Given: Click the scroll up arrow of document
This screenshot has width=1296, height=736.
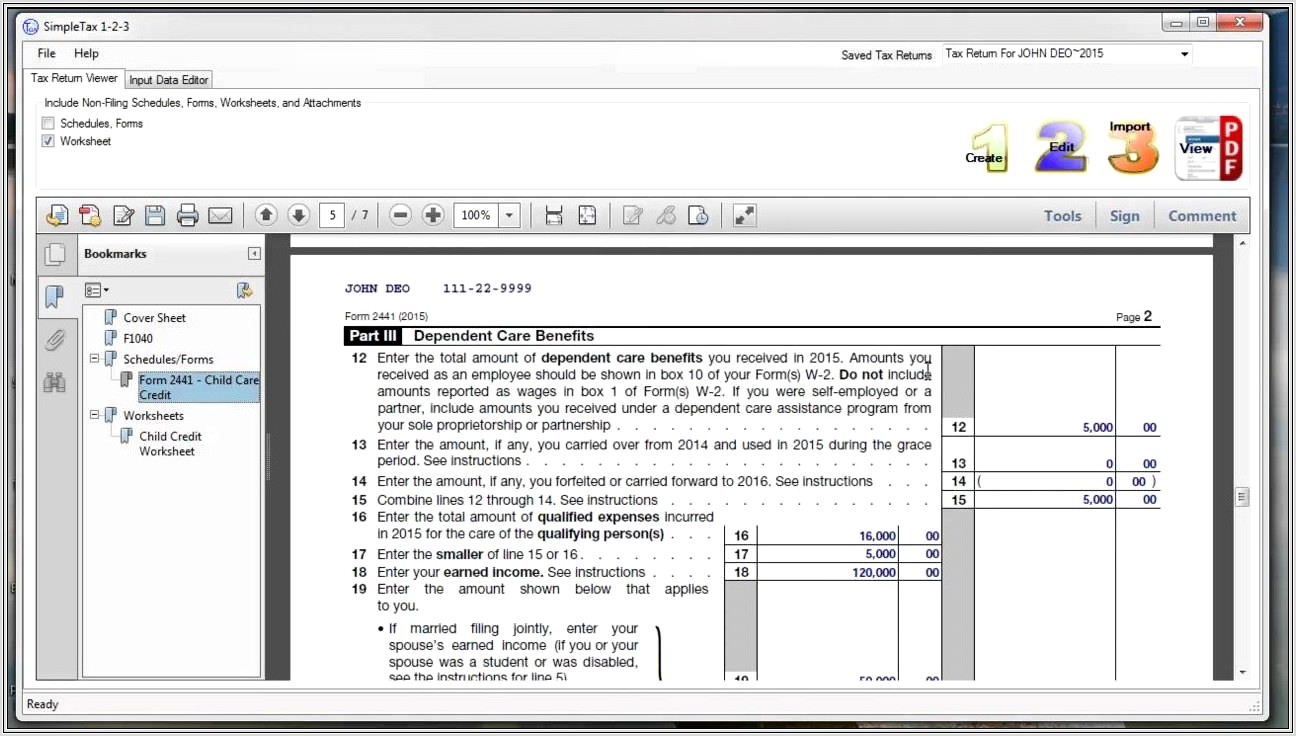Looking at the screenshot, I should [1242, 243].
